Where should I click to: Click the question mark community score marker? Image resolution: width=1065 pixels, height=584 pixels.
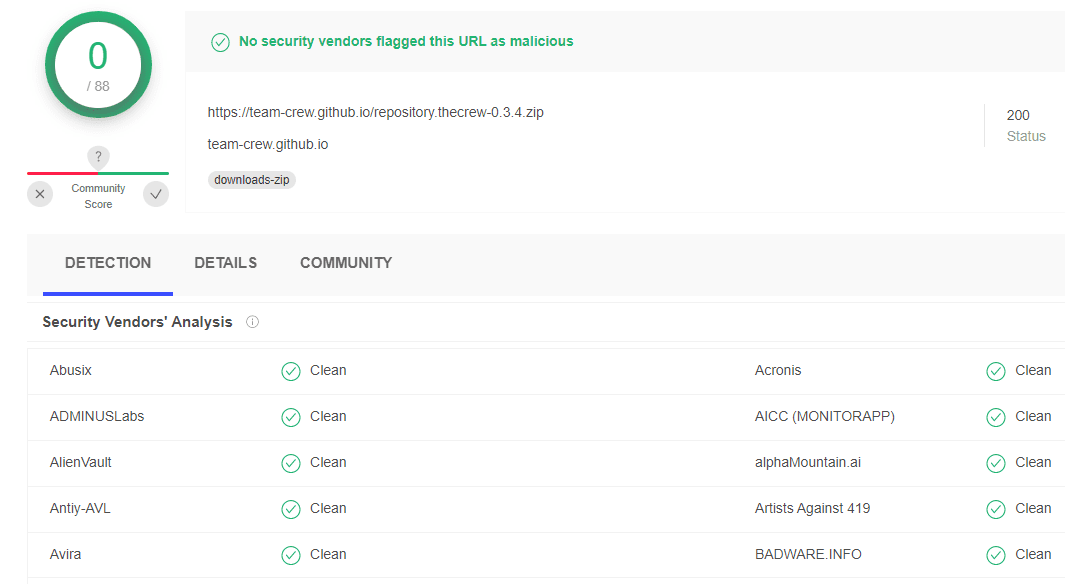98,157
